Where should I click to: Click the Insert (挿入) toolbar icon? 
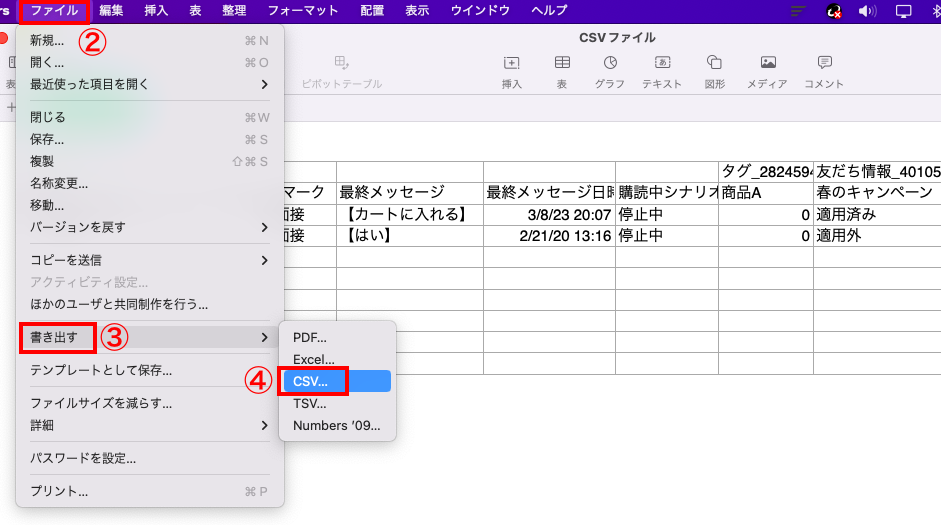pyautogui.click(x=511, y=63)
